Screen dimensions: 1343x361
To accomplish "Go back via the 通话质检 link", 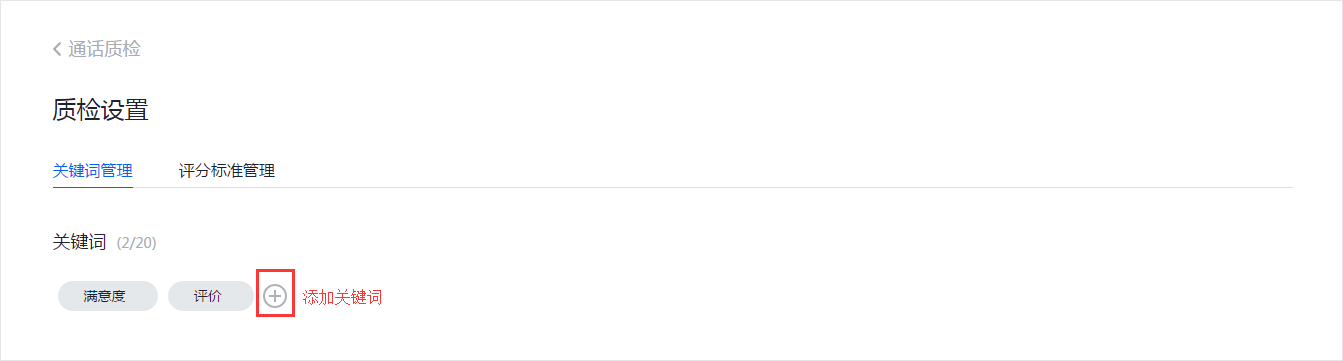I will (x=104, y=49).
